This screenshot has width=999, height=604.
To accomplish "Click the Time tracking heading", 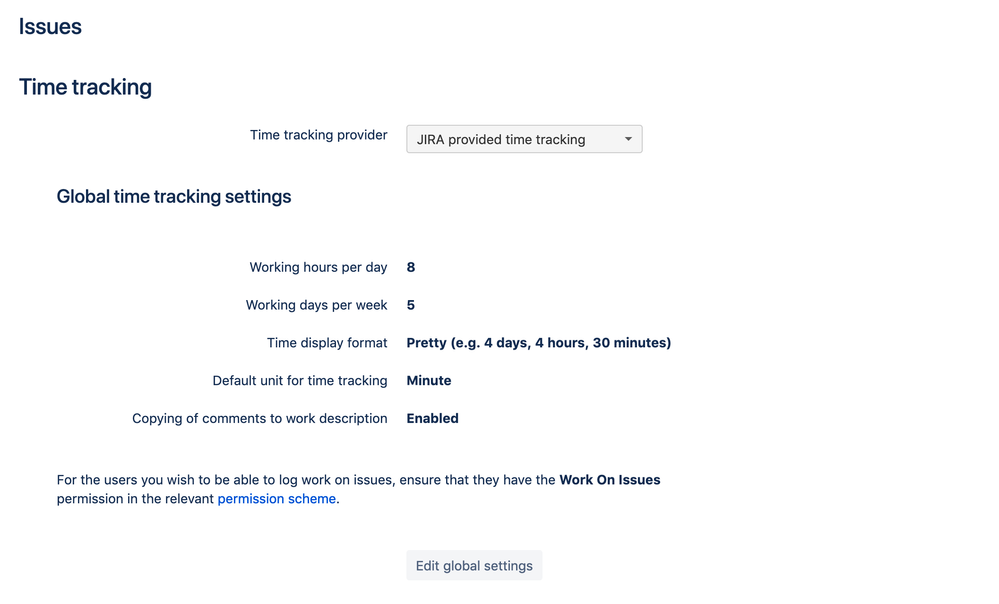I will click(x=85, y=87).
